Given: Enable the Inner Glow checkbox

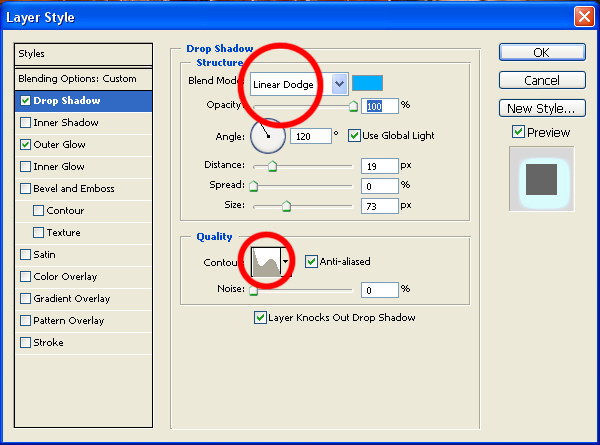Looking at the screenshot, I should tap(25, 167).
